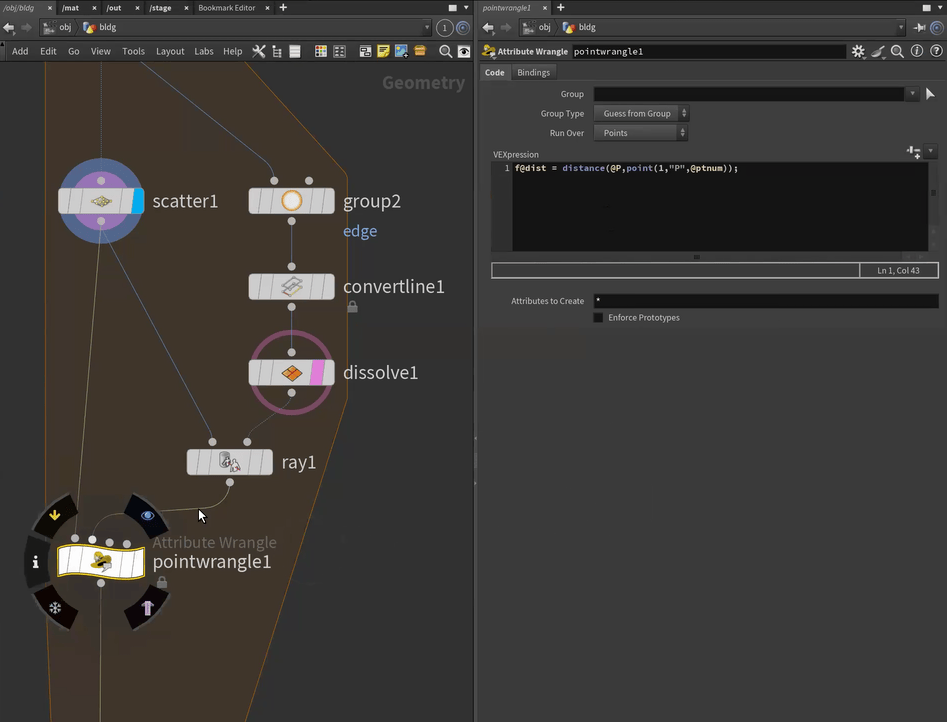Open the network editor search magnifier

coord(446,51)
